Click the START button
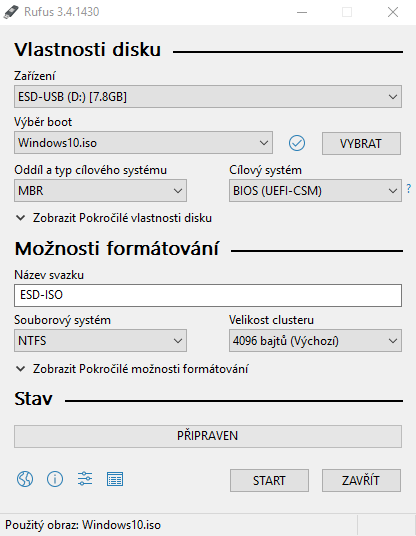 (269, 481)
